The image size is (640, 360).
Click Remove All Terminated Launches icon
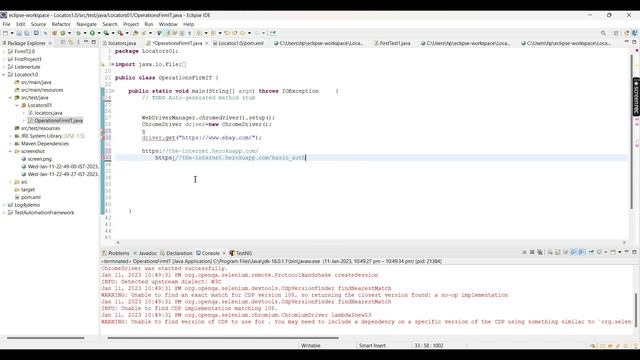point(540,252)
